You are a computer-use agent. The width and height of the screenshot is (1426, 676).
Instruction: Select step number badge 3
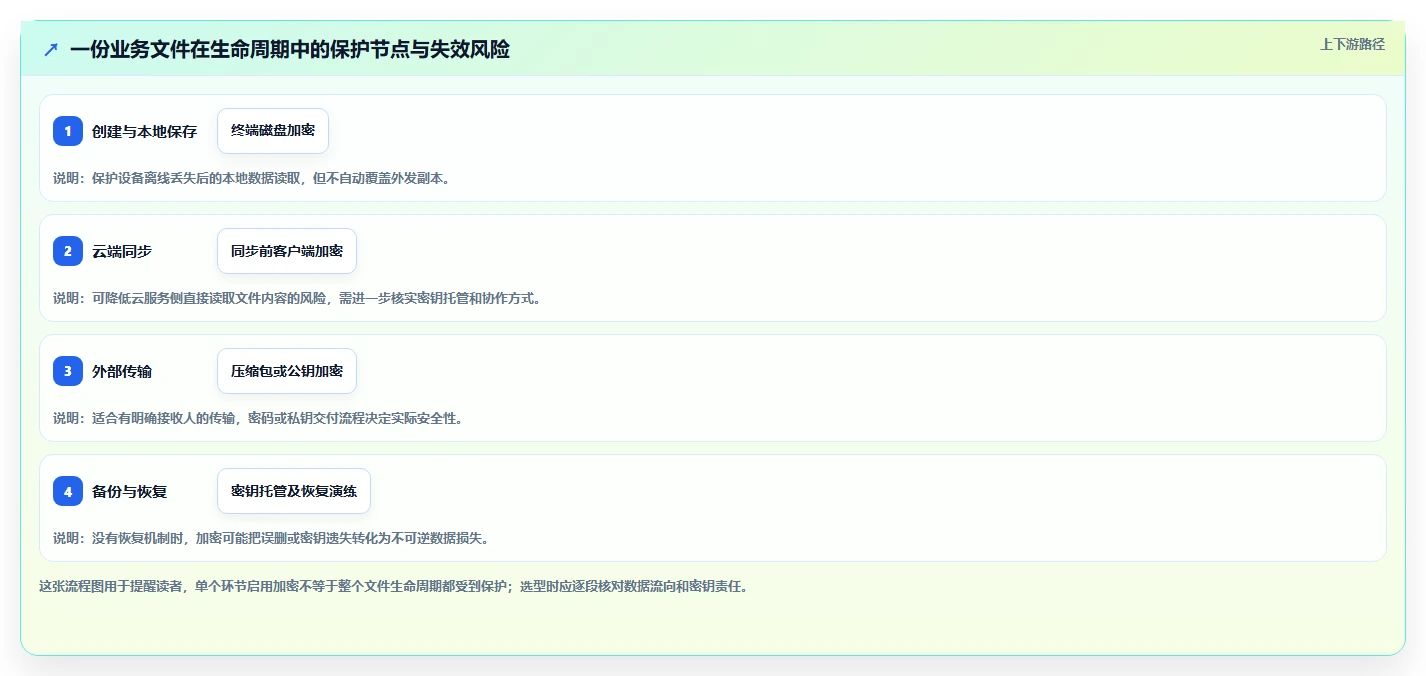pyautogui.click(x=68, y=371)
